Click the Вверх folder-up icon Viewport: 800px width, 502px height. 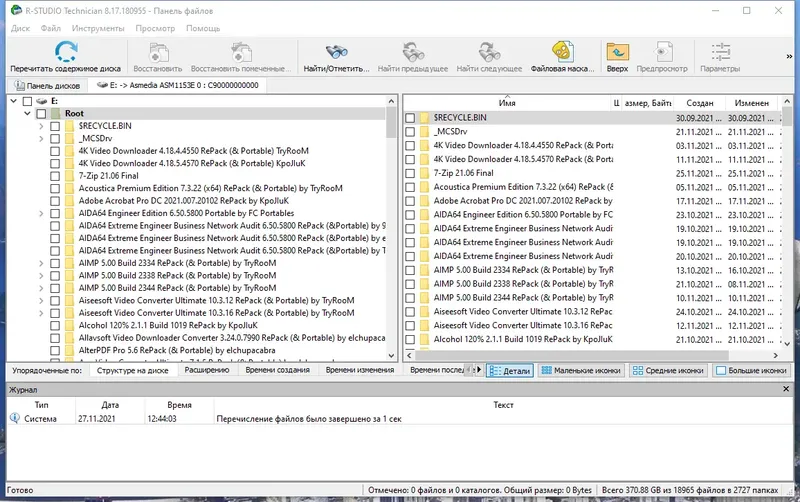pos(617,52)
